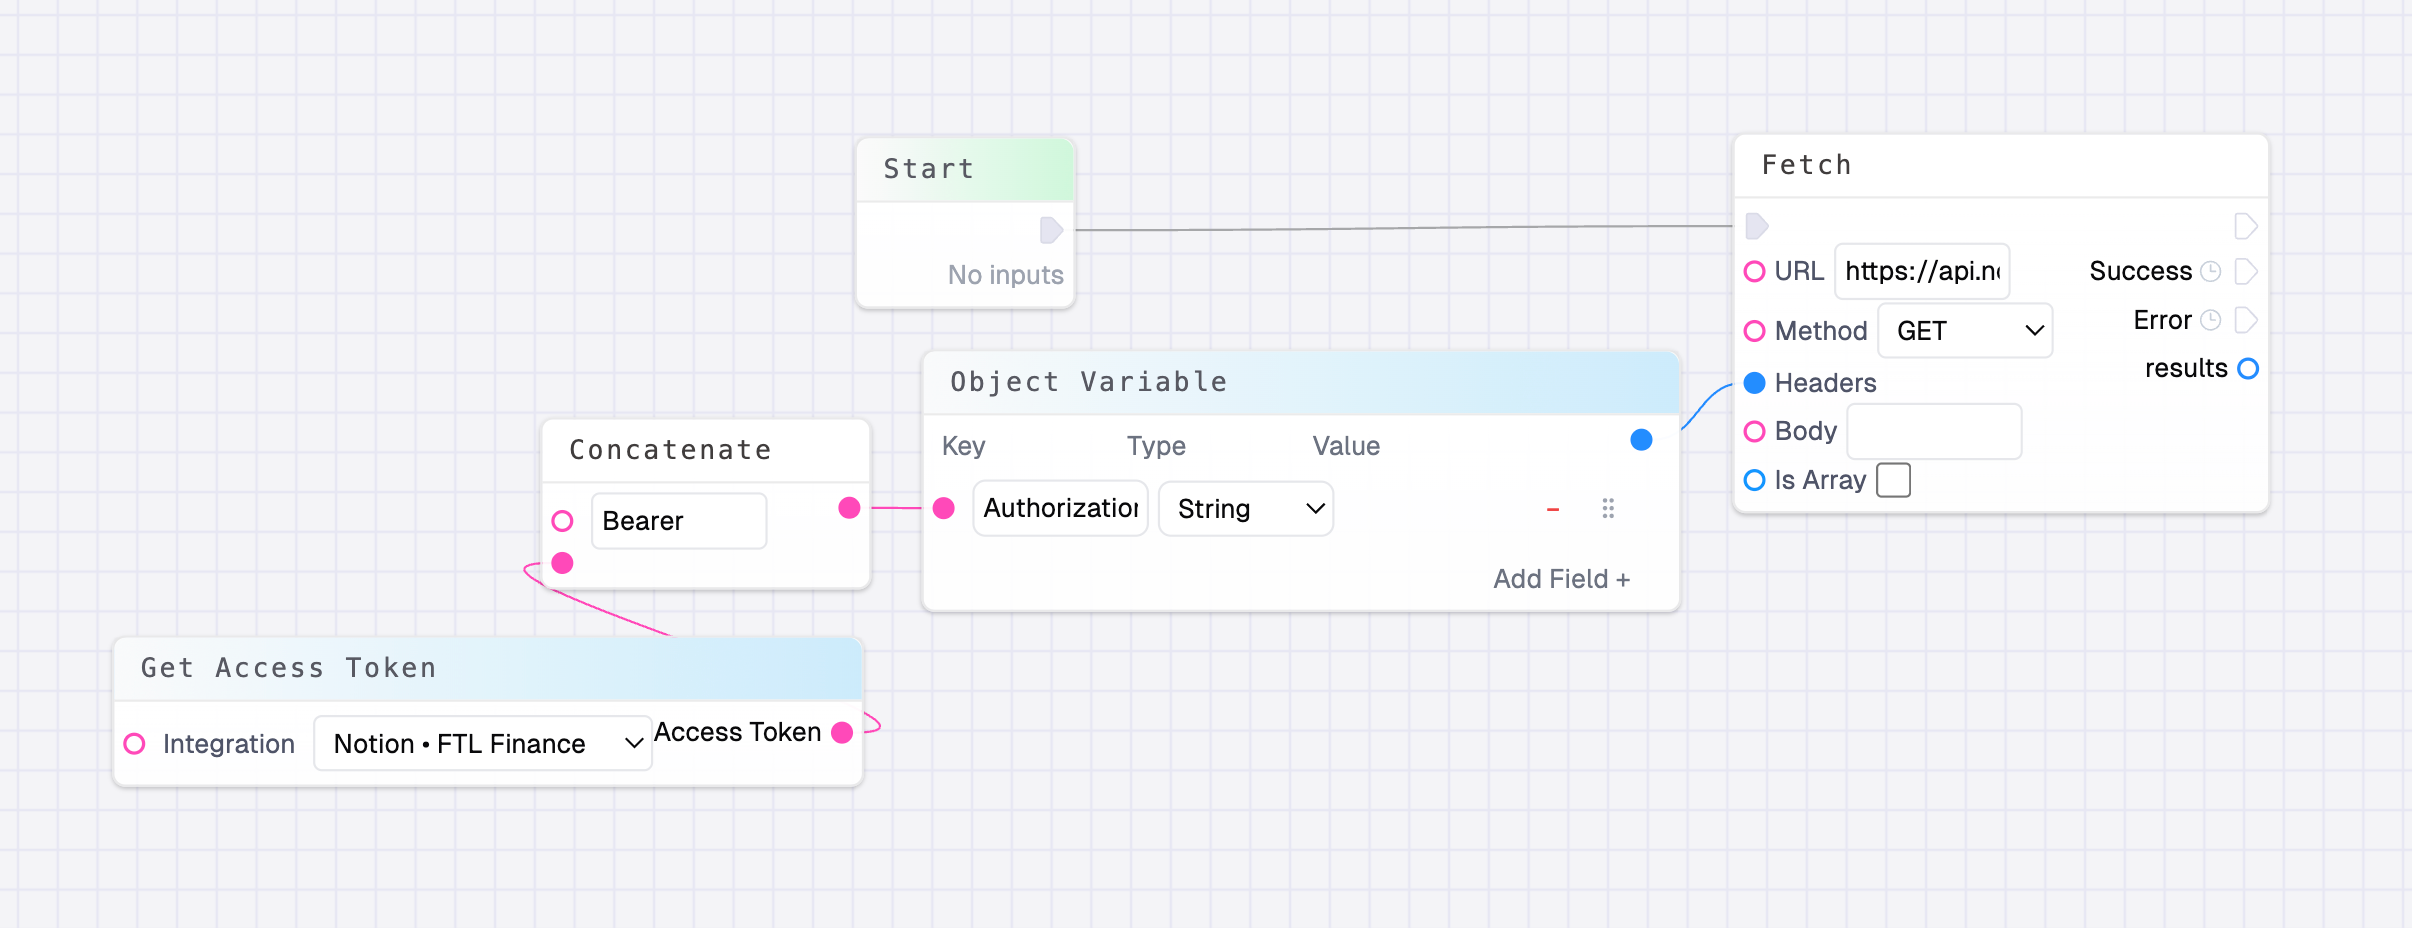Image resolution: width=2412 pixels, height=928 pixels.
Task: Click the "Is Array" label
Action: (1820, 480)
